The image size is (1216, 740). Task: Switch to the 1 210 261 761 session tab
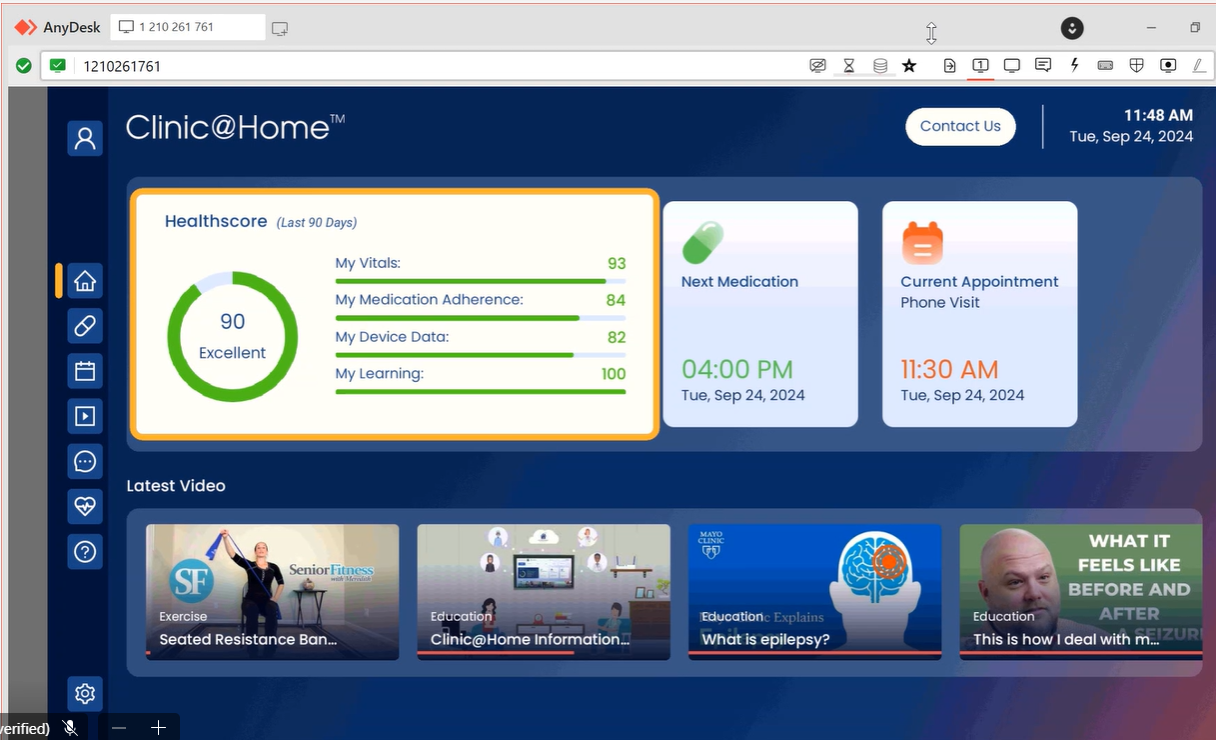tap(186, 27)
